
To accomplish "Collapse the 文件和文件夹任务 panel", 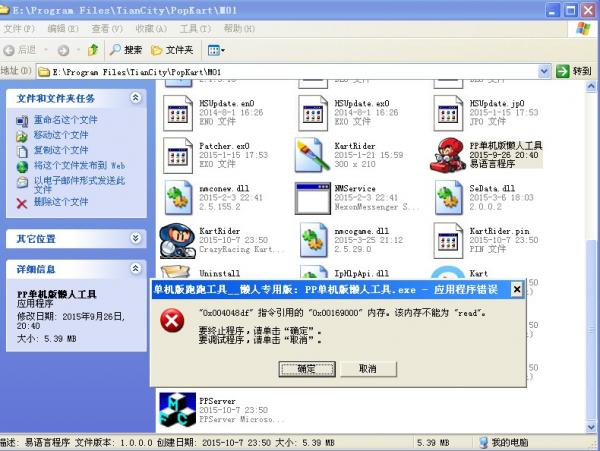I will coord(135,98).
